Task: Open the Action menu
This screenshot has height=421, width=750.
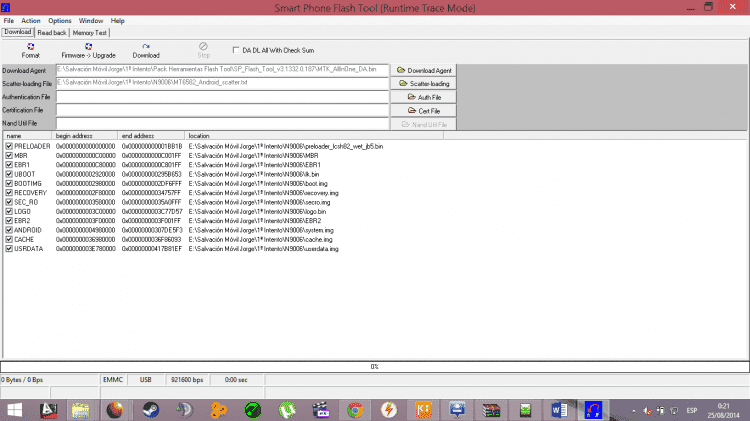Action: point(31,21)
